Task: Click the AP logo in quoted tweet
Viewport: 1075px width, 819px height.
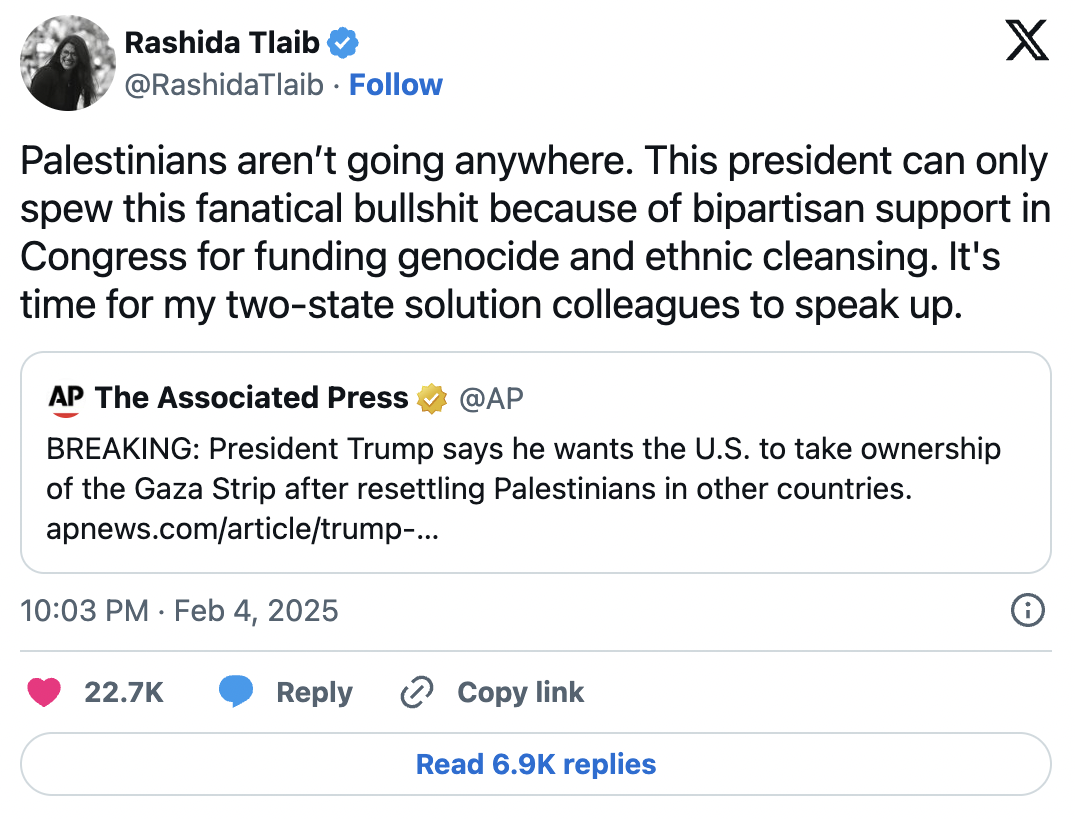Action: pyautogui.click(x=65, y=399)
